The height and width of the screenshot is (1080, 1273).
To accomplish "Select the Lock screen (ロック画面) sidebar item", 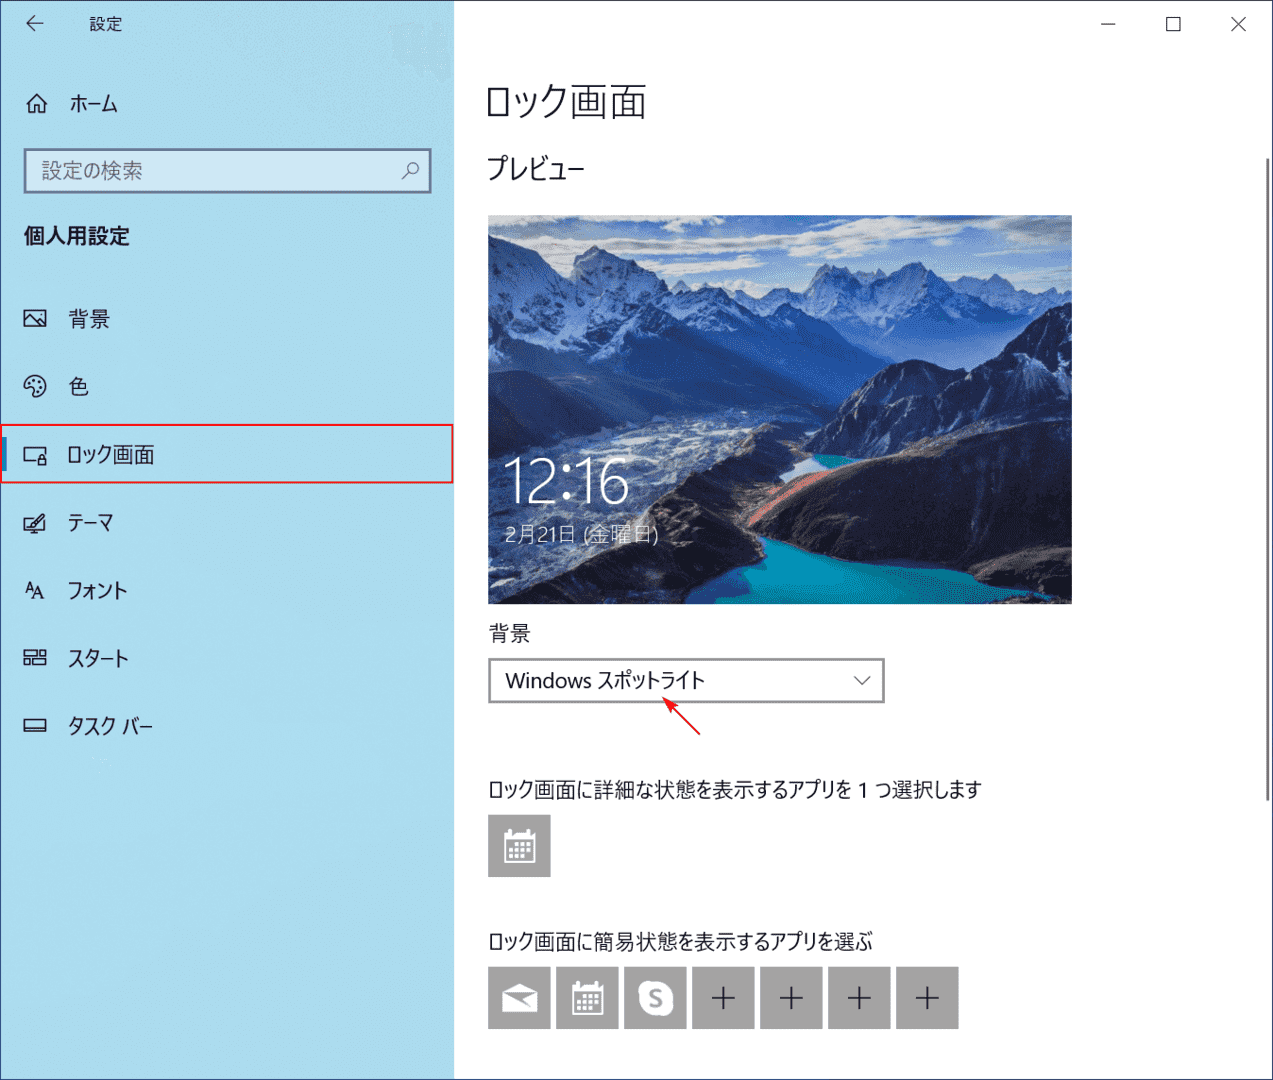I will pos(227,454).
